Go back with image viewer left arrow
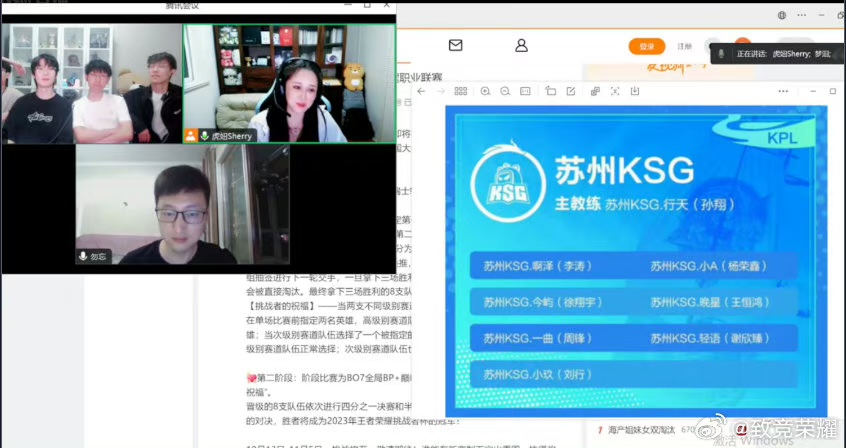This screenshot has height=448, width=846. [x=421, y=91]
